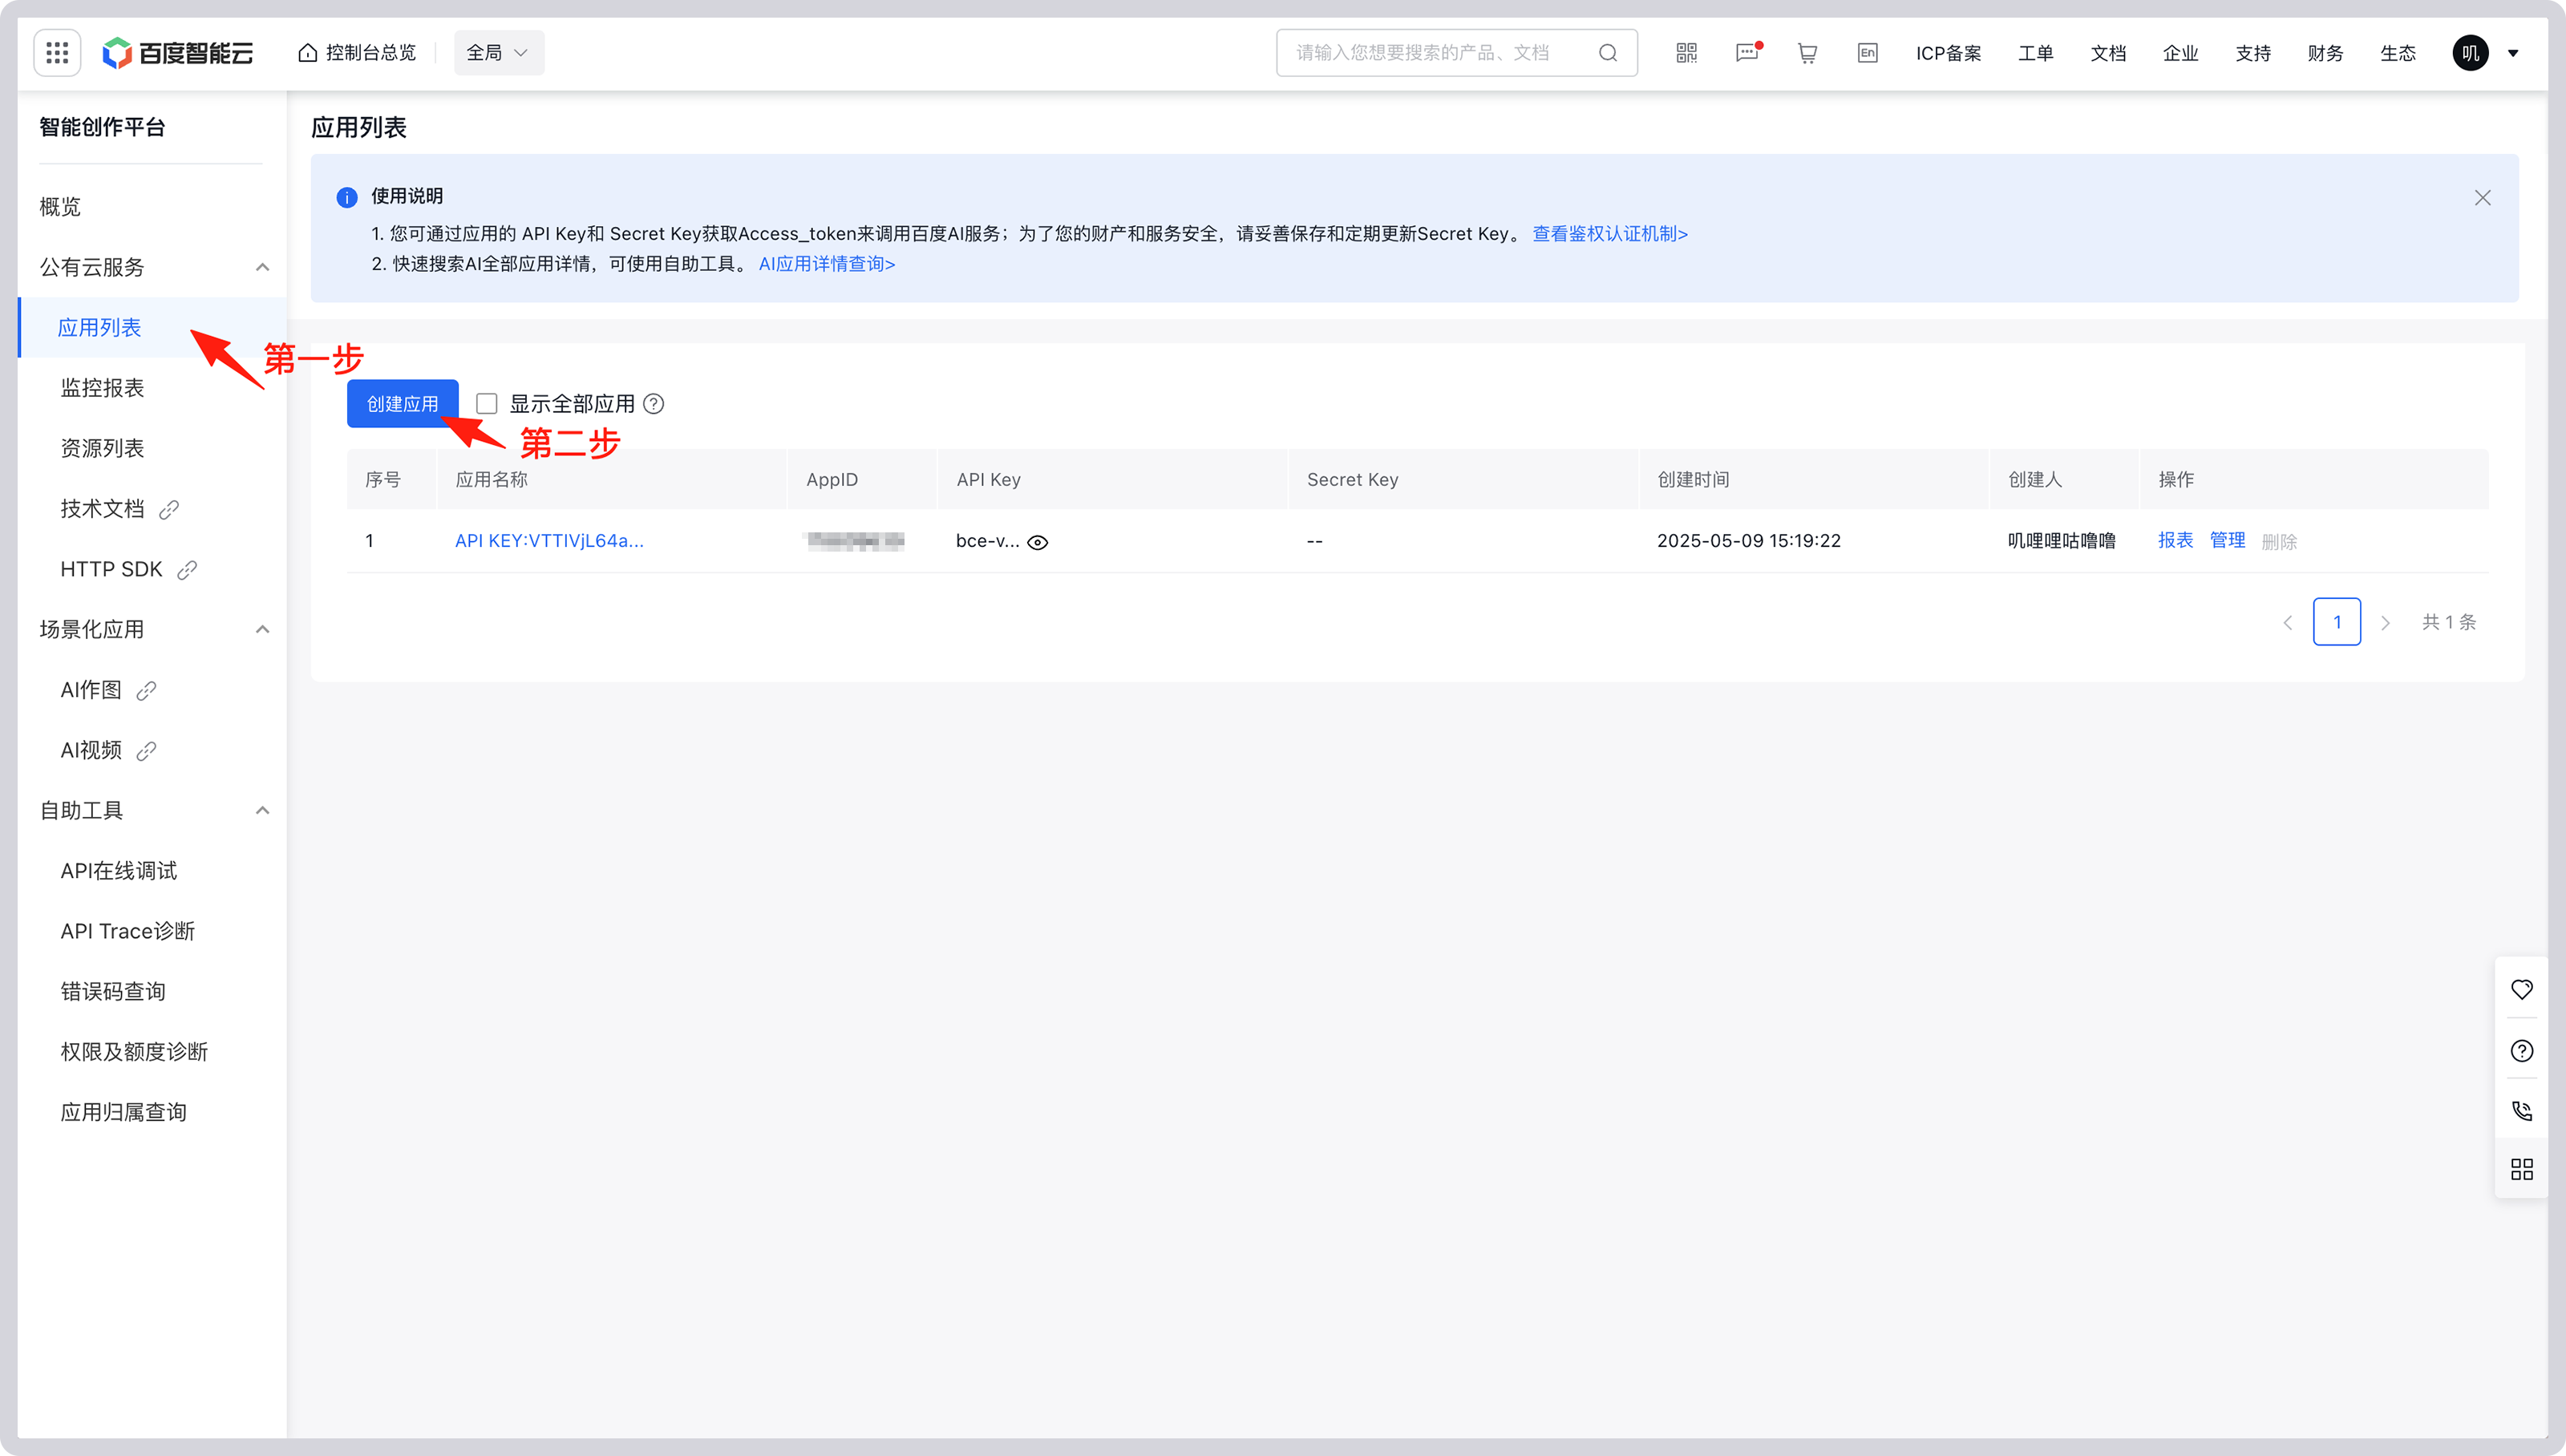
Task: Click the search magnifier icon
Action: pos(1608,53)
